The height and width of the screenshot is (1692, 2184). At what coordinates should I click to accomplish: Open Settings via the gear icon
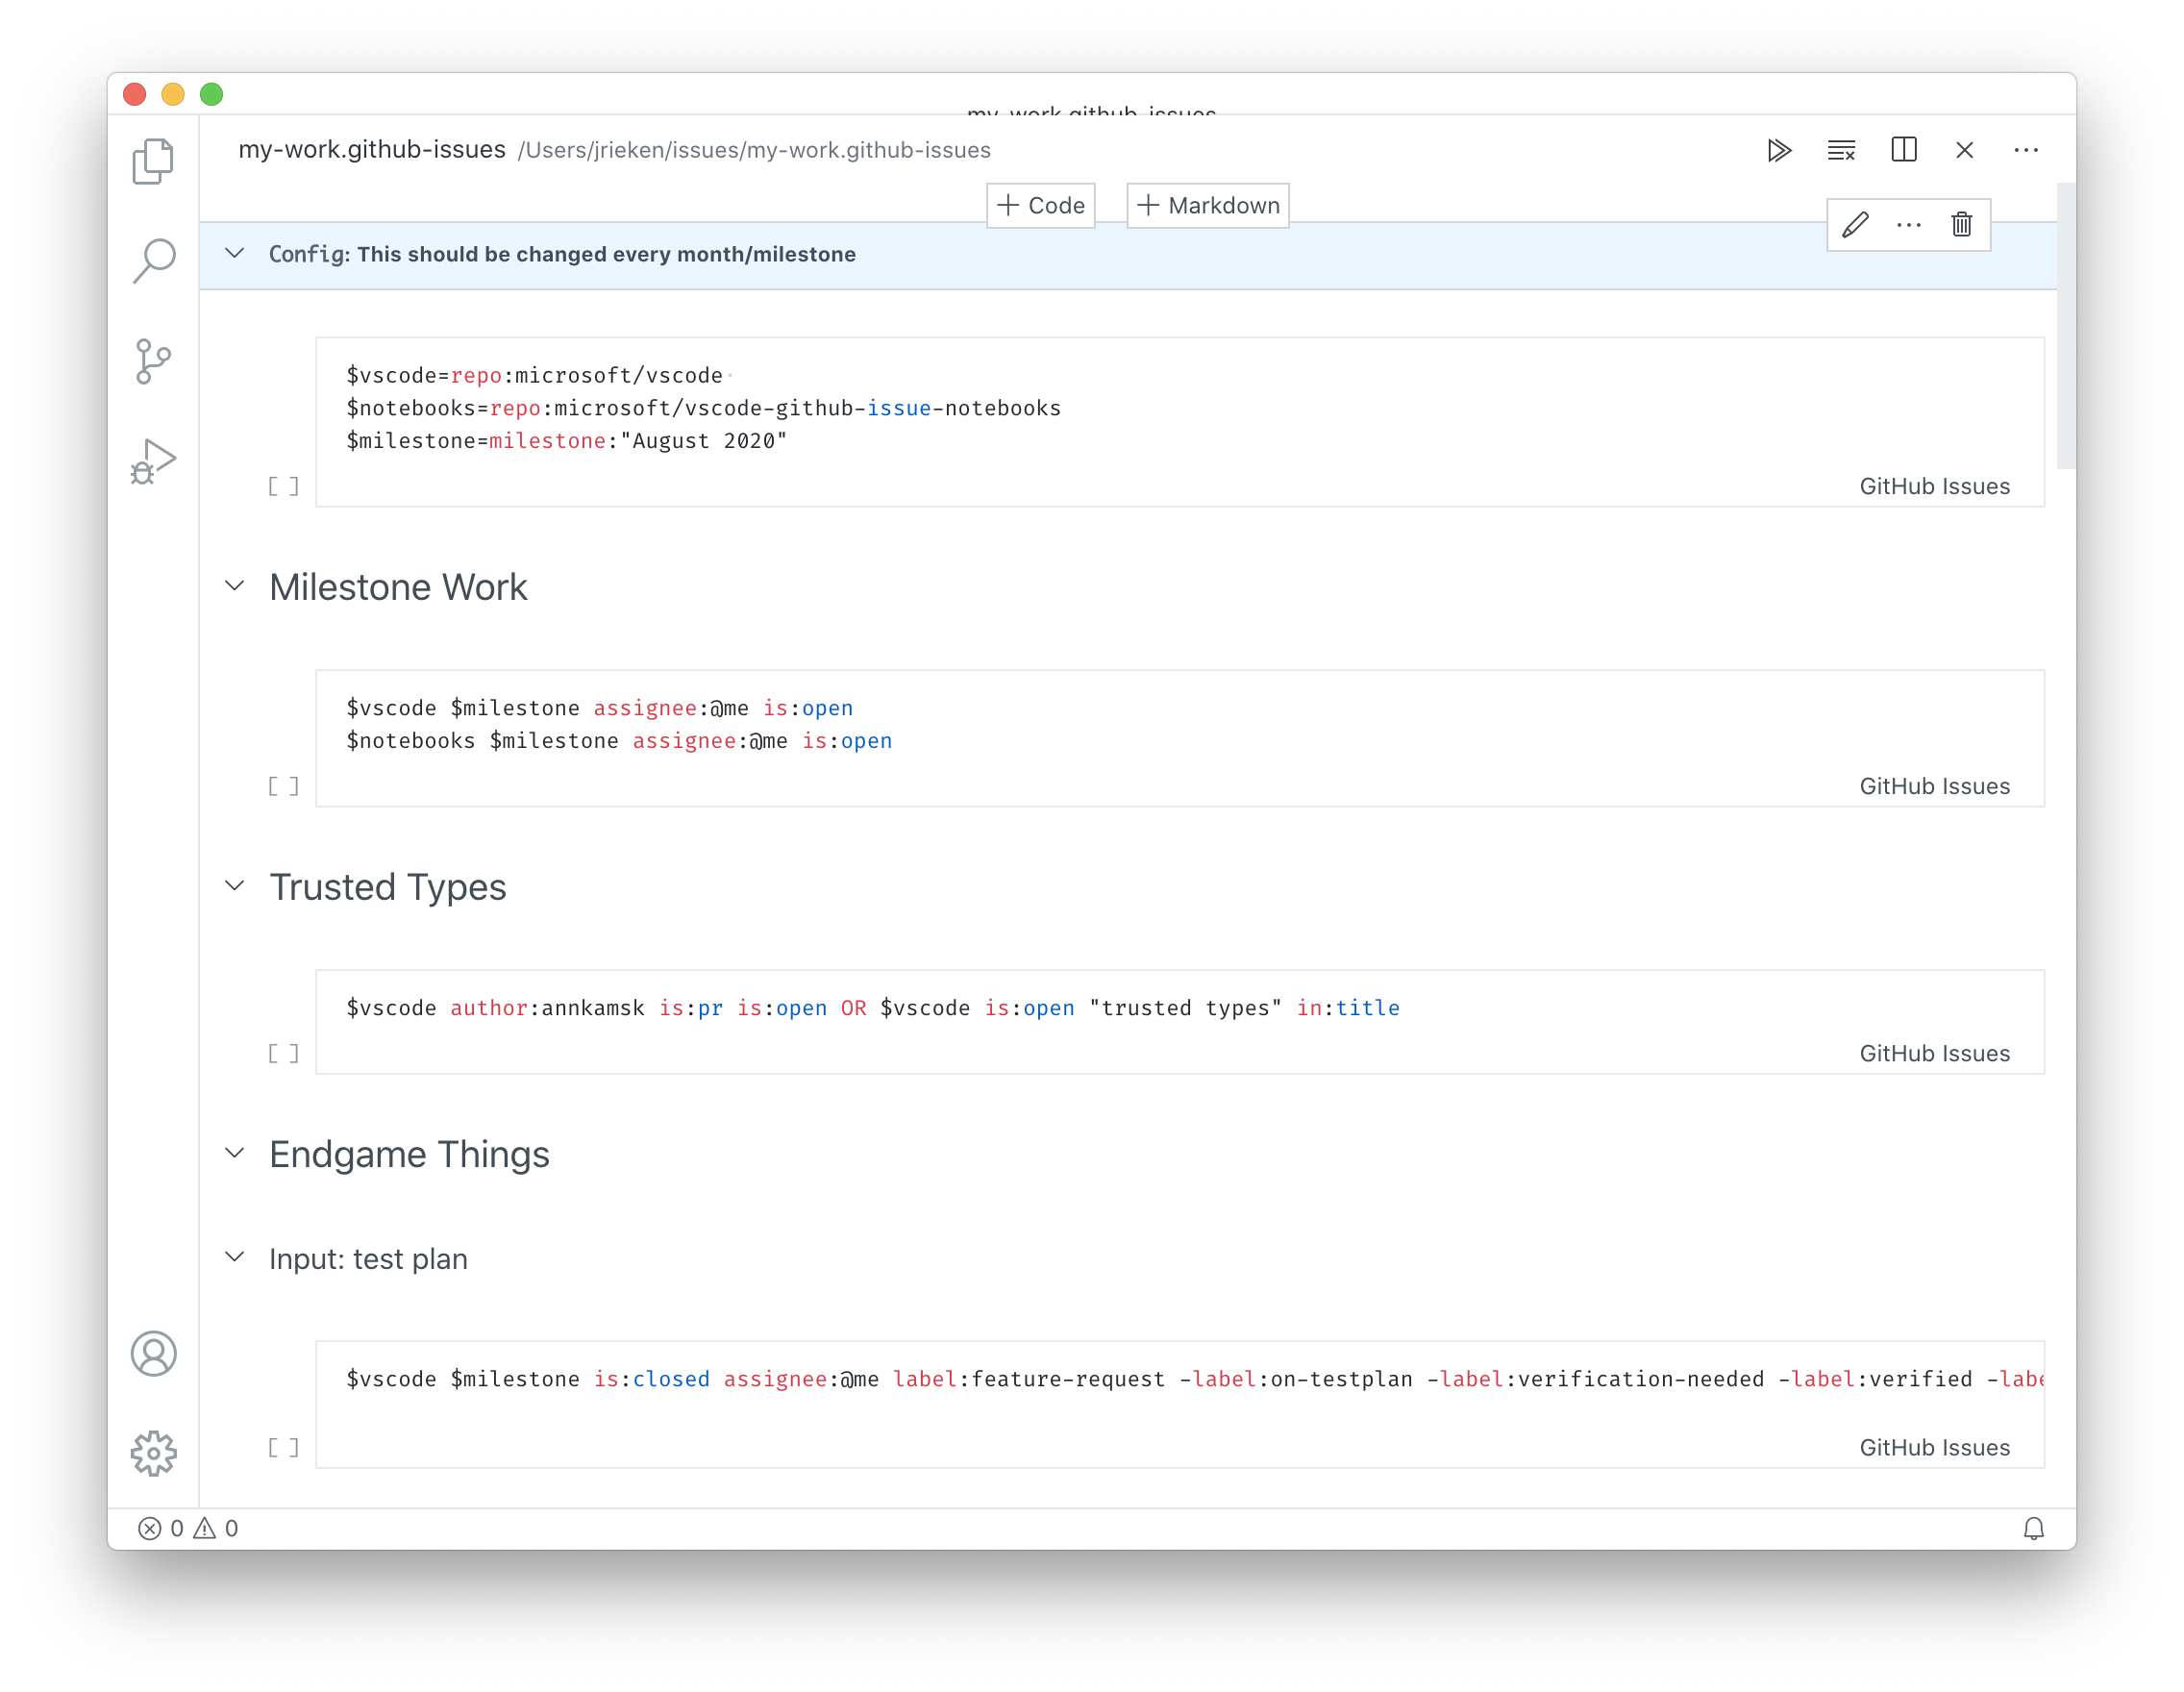154,1455
